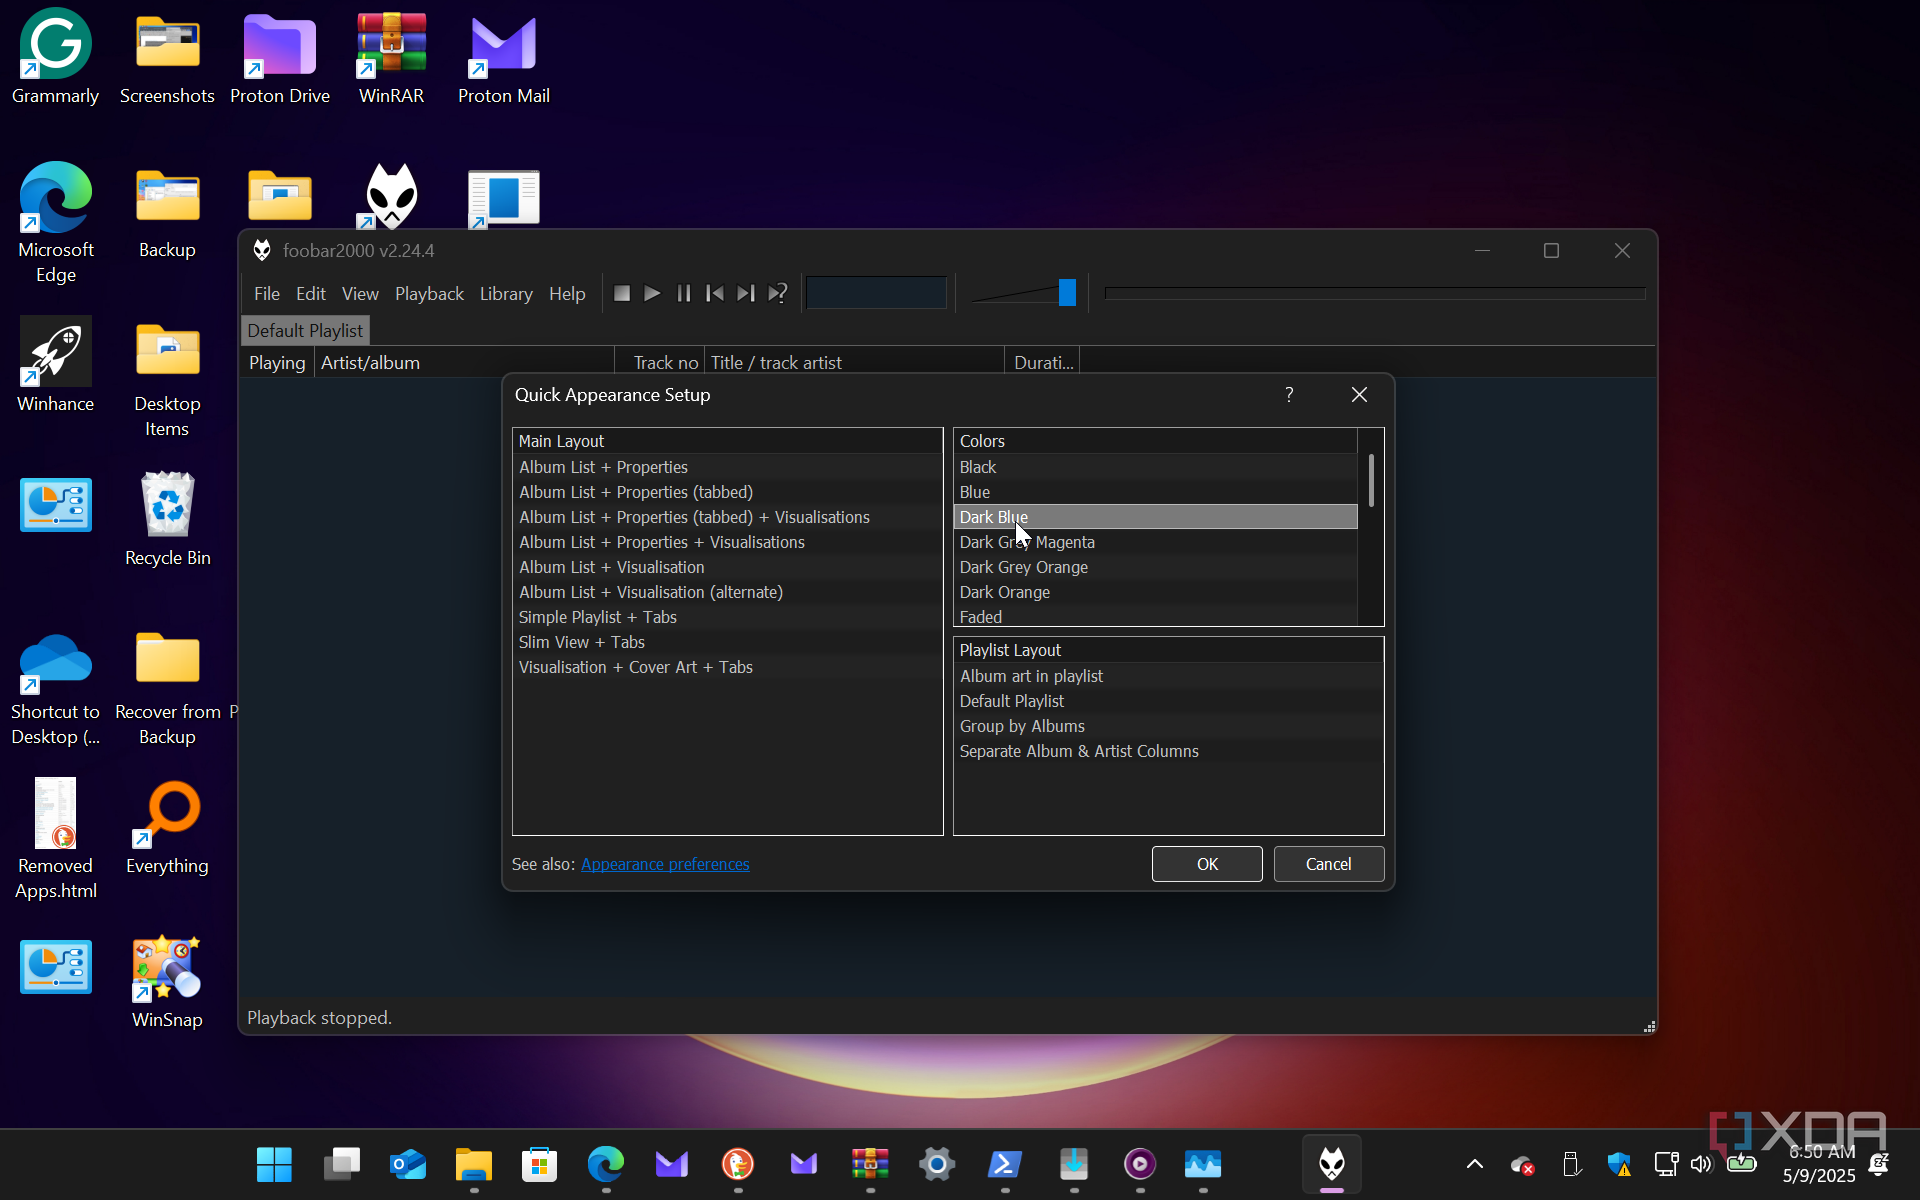Viewport: 1920px width, 1200px height.
Task: Switch to the Default Playlist tab
Action: coord(305,330)
